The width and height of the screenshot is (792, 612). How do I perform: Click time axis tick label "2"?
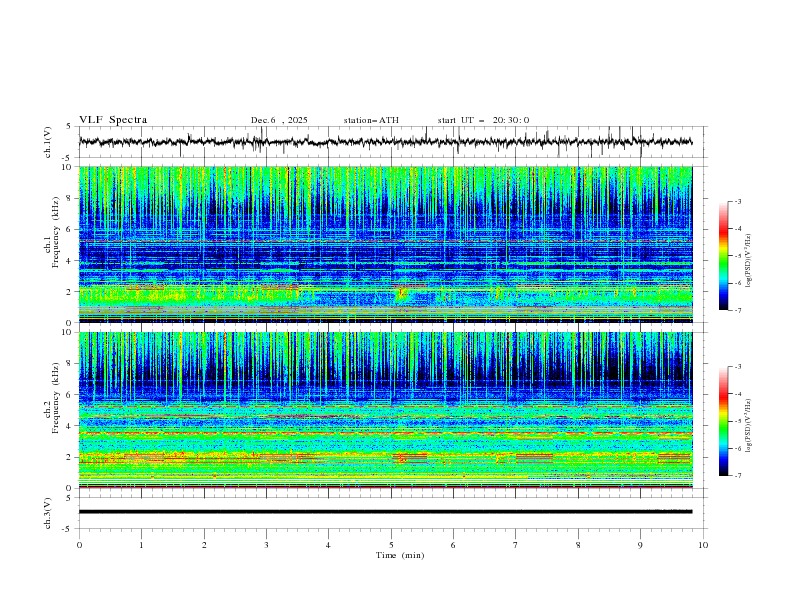click(204, 545)
